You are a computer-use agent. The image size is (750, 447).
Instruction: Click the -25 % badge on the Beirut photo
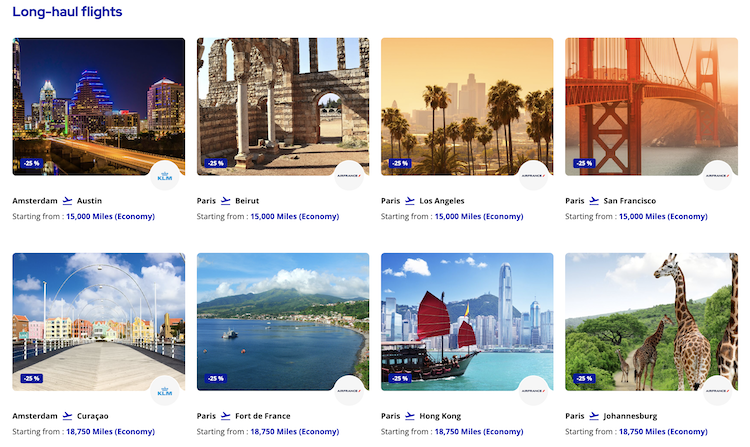216,164
